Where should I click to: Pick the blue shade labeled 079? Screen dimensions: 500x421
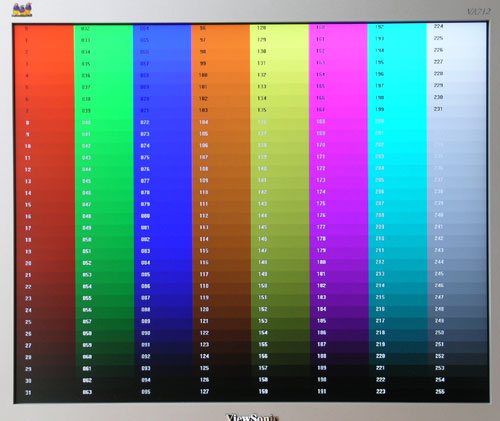coord(163,204)
